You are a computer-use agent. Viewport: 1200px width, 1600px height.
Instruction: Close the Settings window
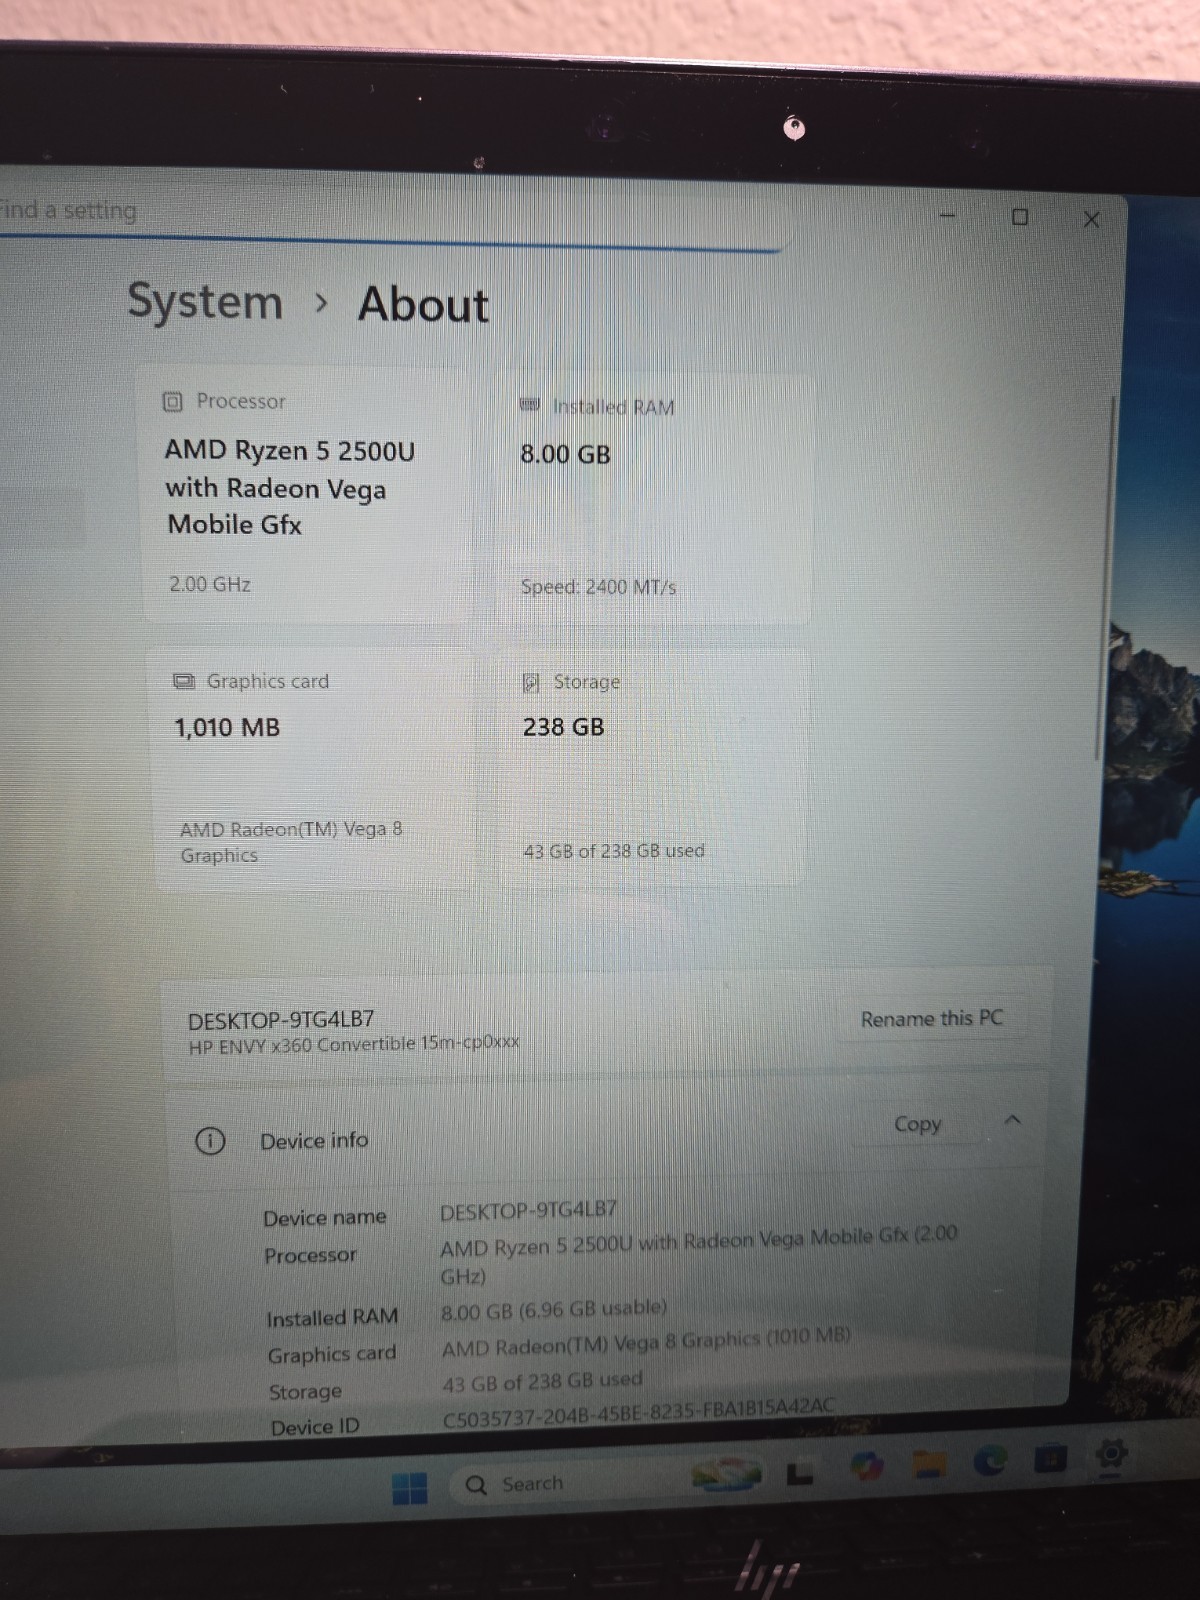click(1092, 219)
